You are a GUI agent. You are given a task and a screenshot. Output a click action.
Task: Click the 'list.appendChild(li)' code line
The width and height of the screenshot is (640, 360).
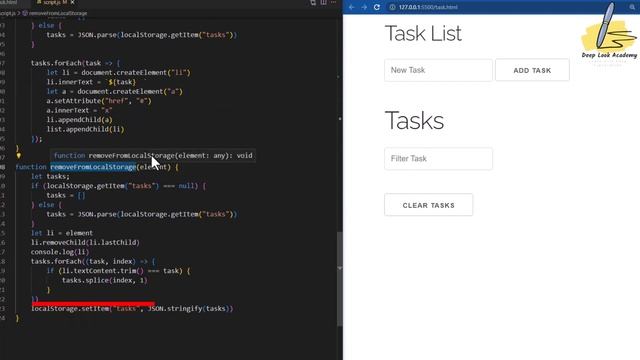[x=85, y=129]
